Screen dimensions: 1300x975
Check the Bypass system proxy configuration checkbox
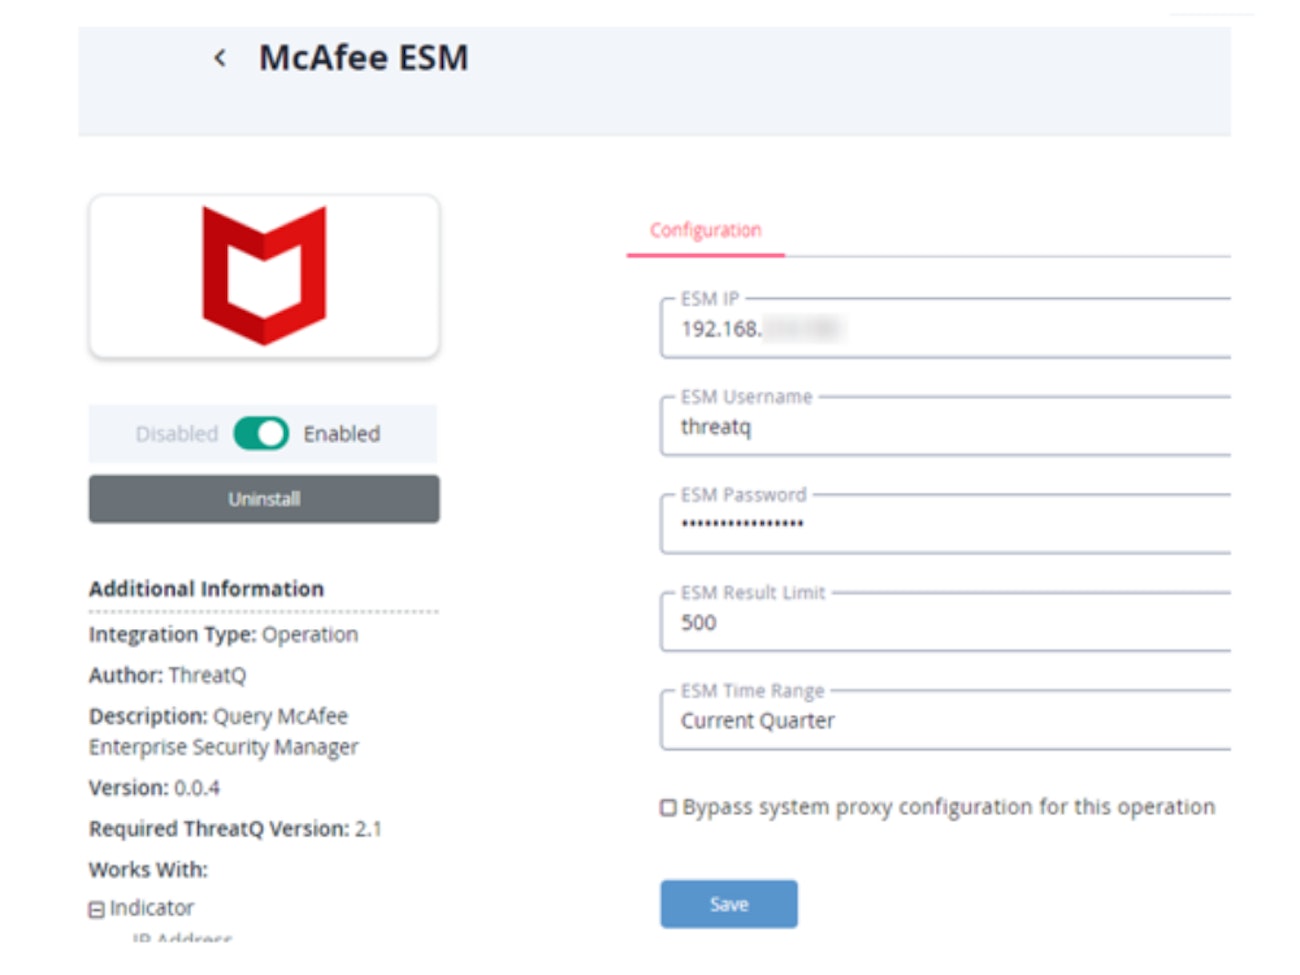668,808
